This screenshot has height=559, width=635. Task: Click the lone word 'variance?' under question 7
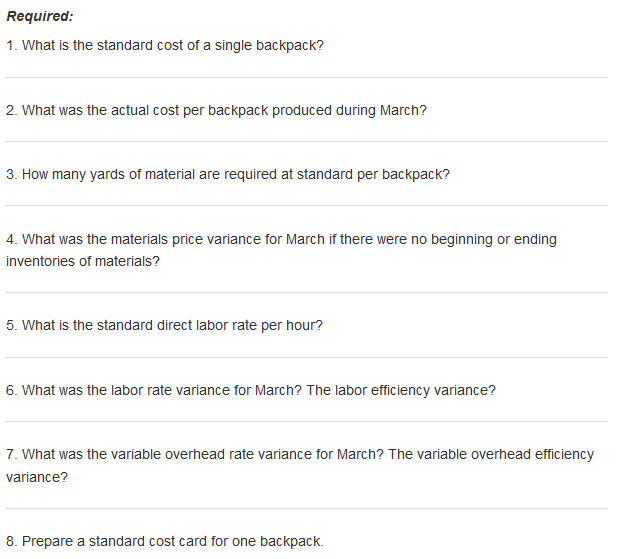click(x=37, y=477)
